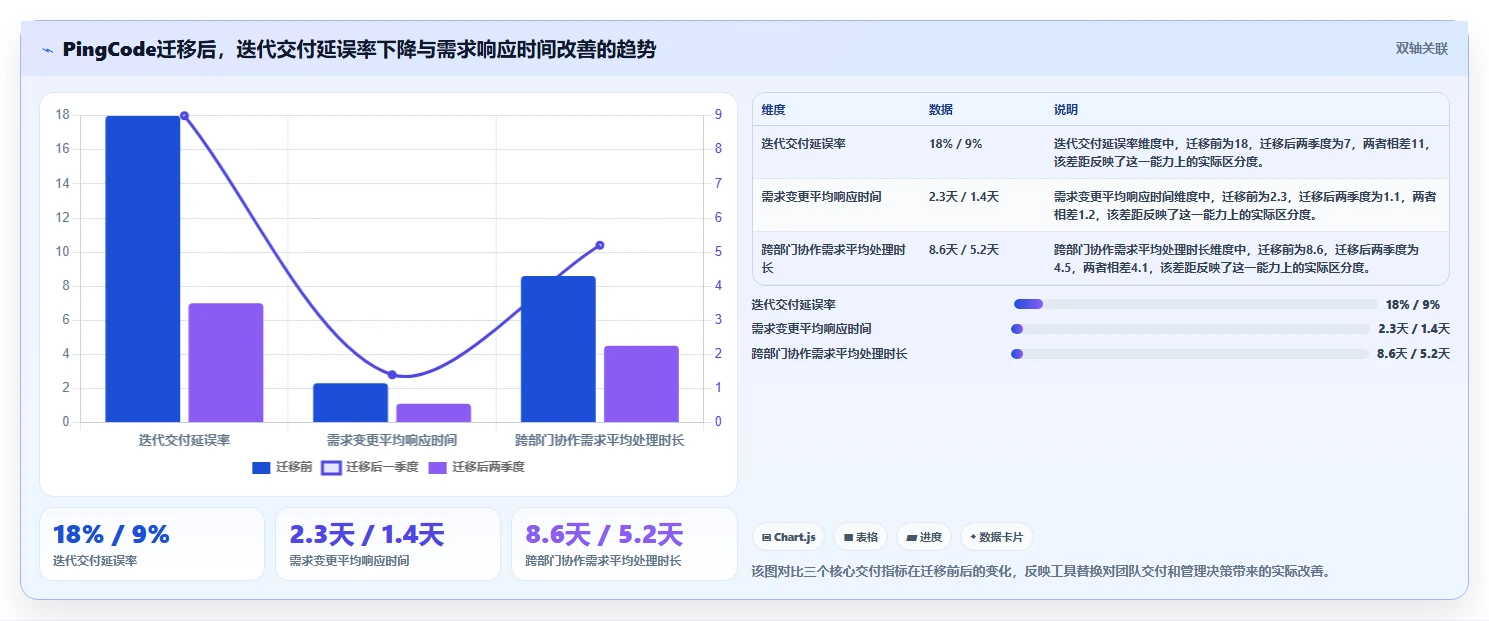Click the 需求变更平均响应时间 x-axis label

[392, 440]
